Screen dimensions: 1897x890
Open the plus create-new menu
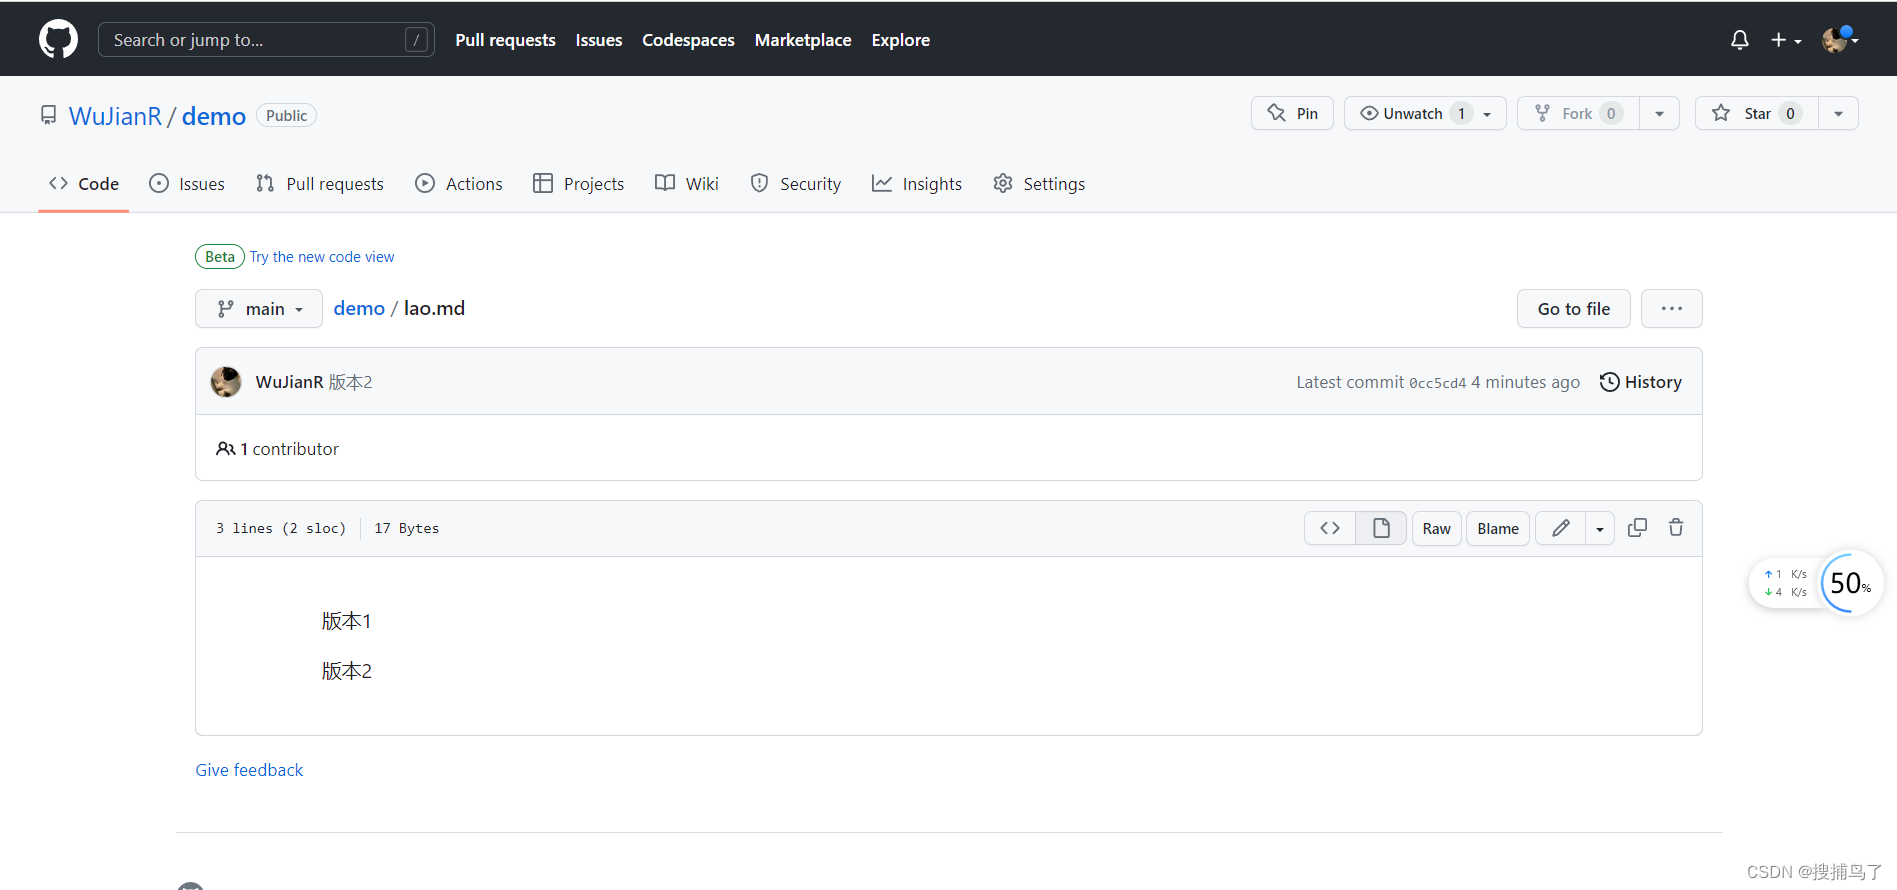(x=1786, y=40)
